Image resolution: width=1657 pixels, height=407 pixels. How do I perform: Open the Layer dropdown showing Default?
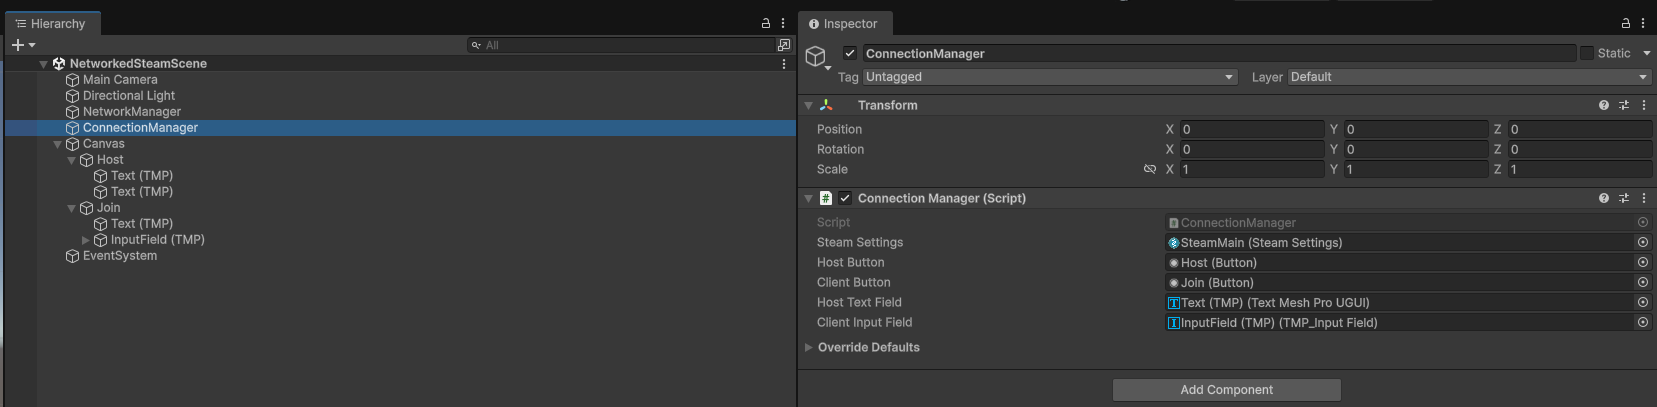tap(1468, 77)
